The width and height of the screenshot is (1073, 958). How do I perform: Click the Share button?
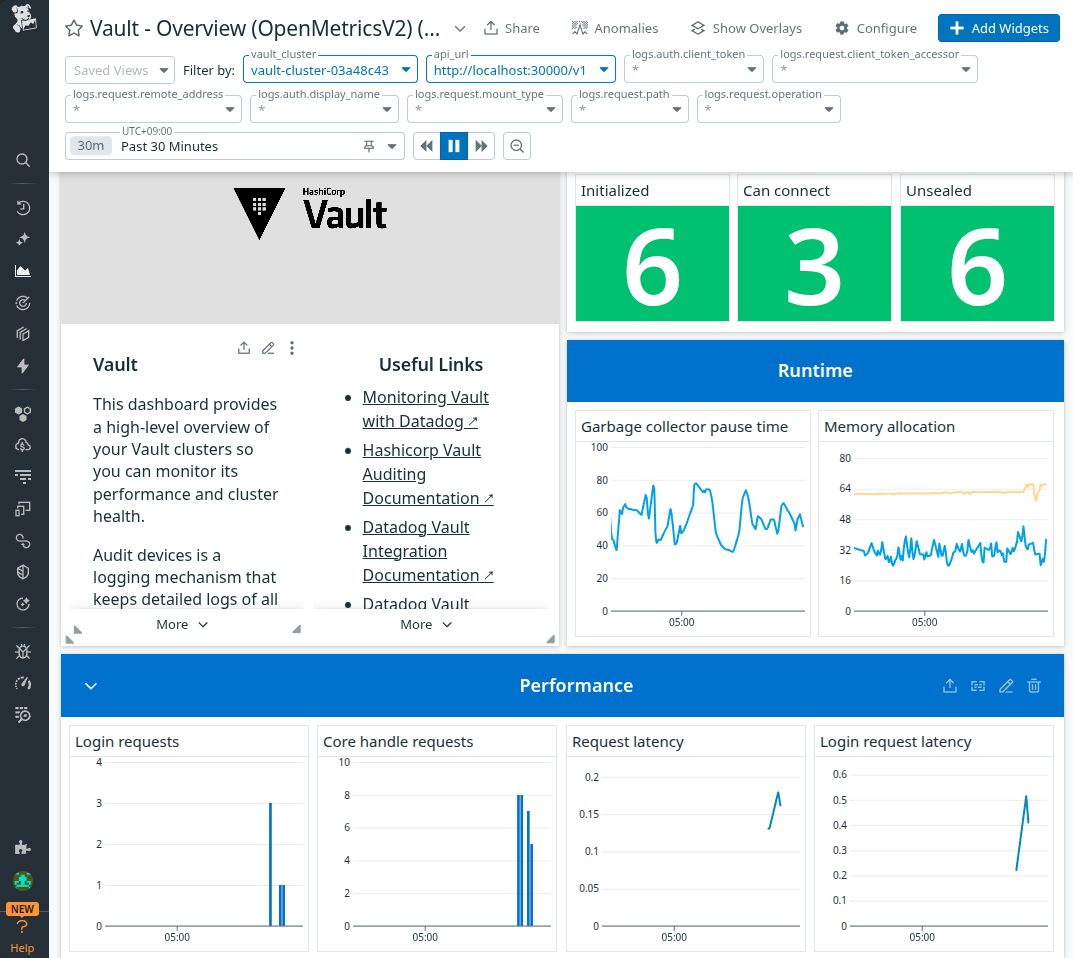(x=512, y=29)
